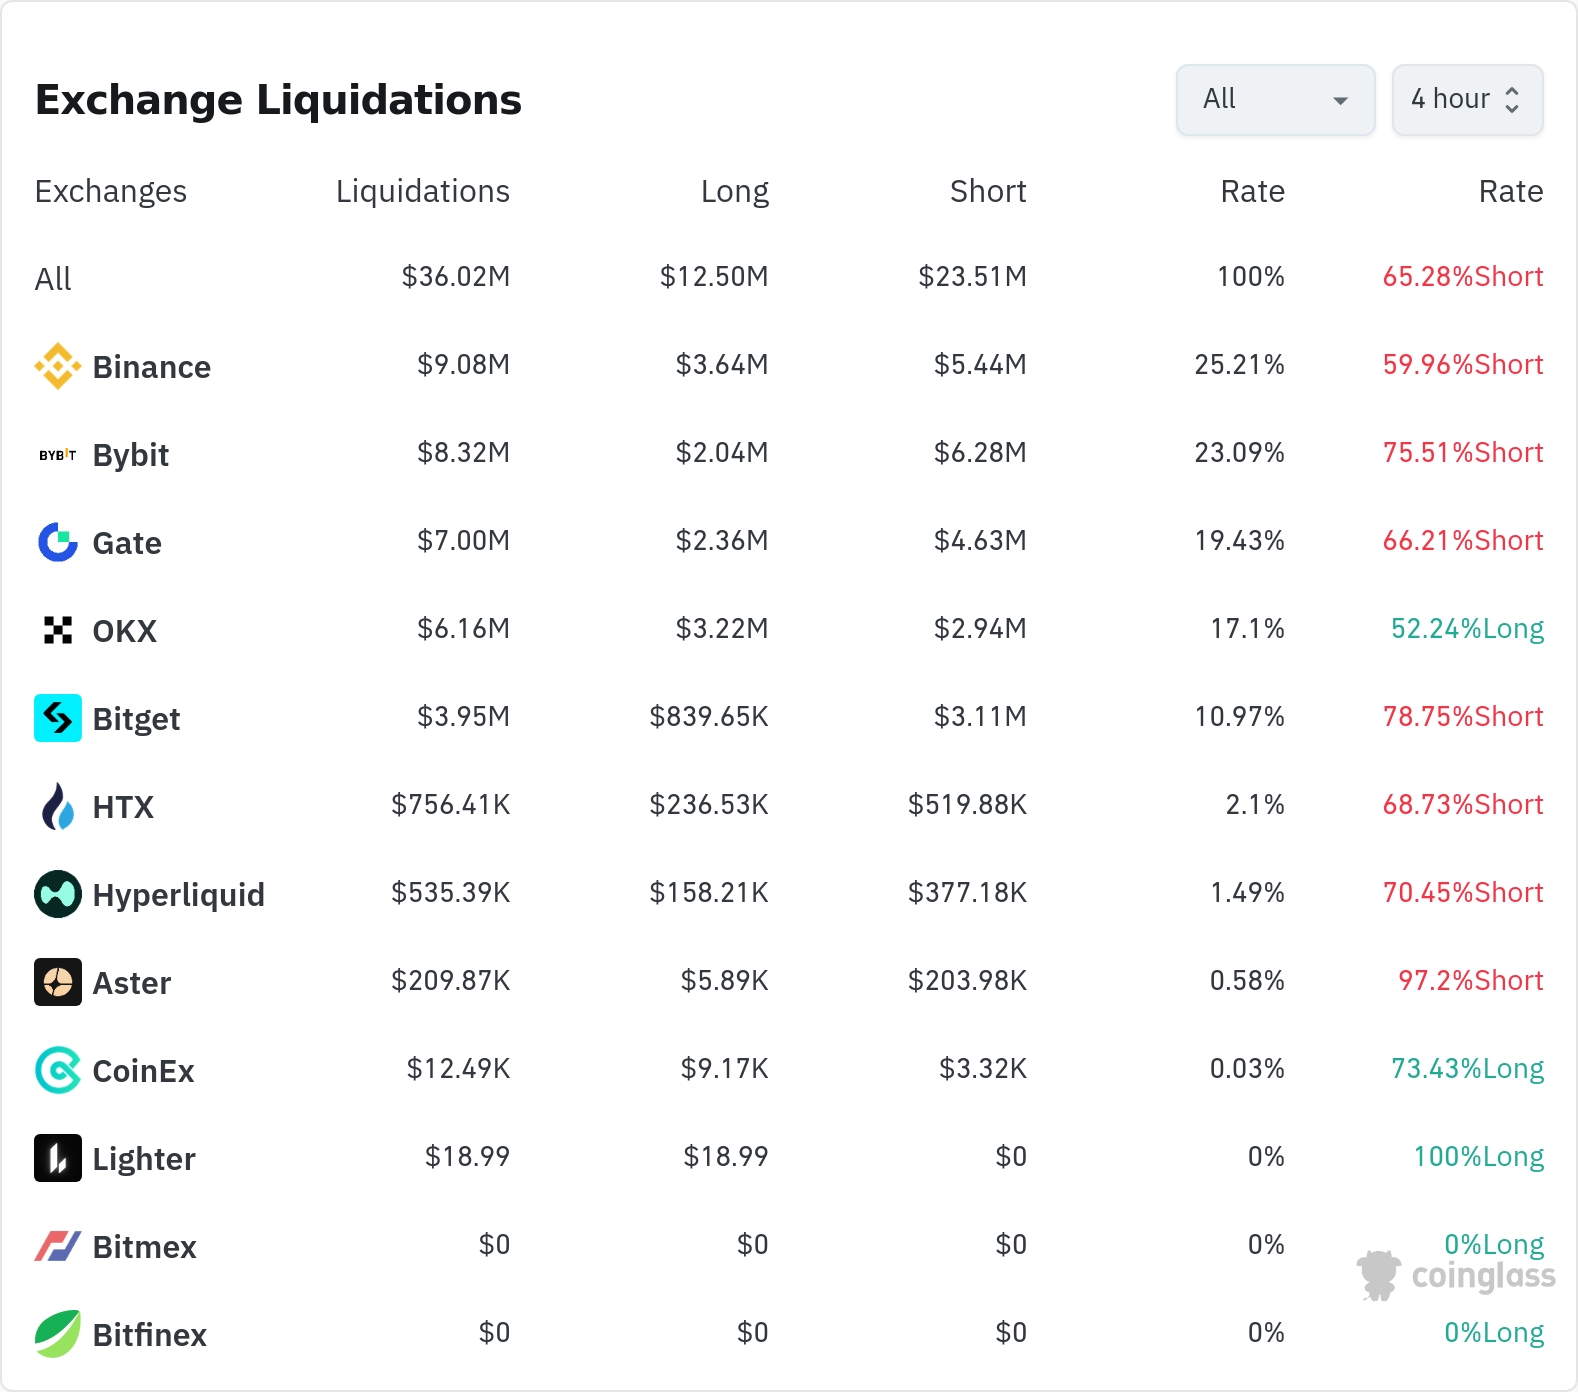
Task: Click the CoinEx logo icon
Action: coord(58,1070)
